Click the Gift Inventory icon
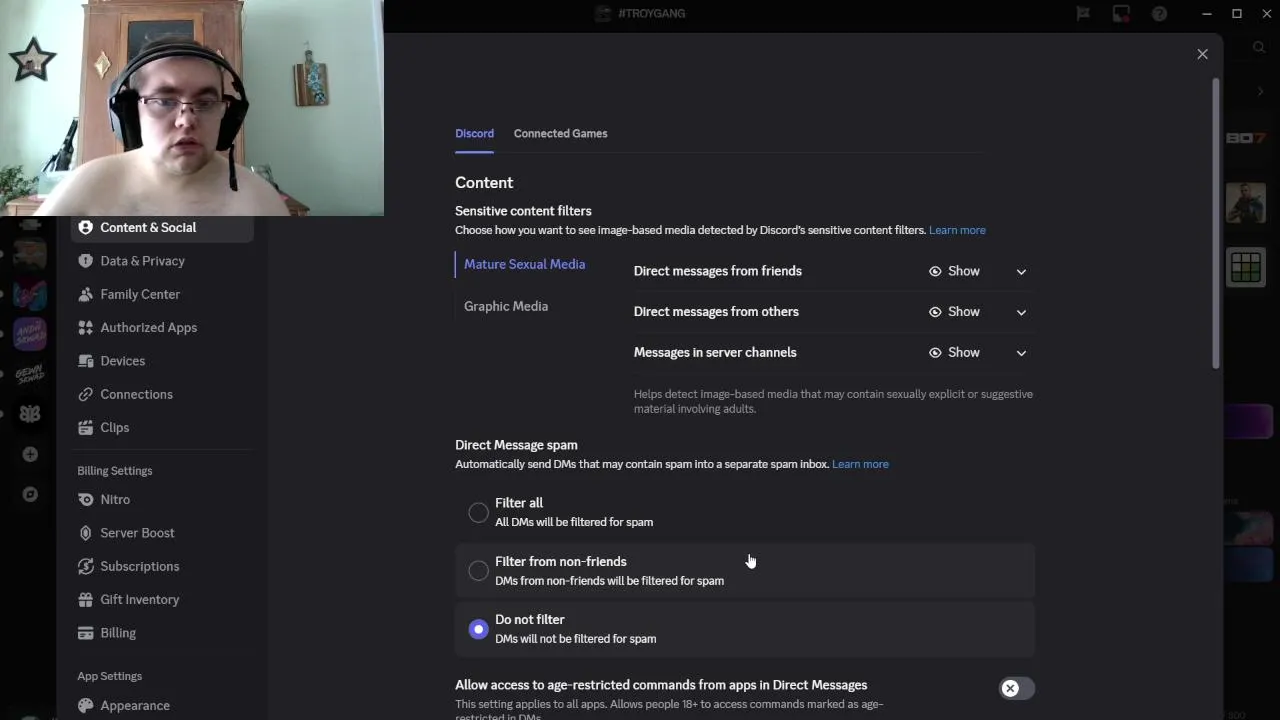This screenshot has height=720, width=1280. 86,599
